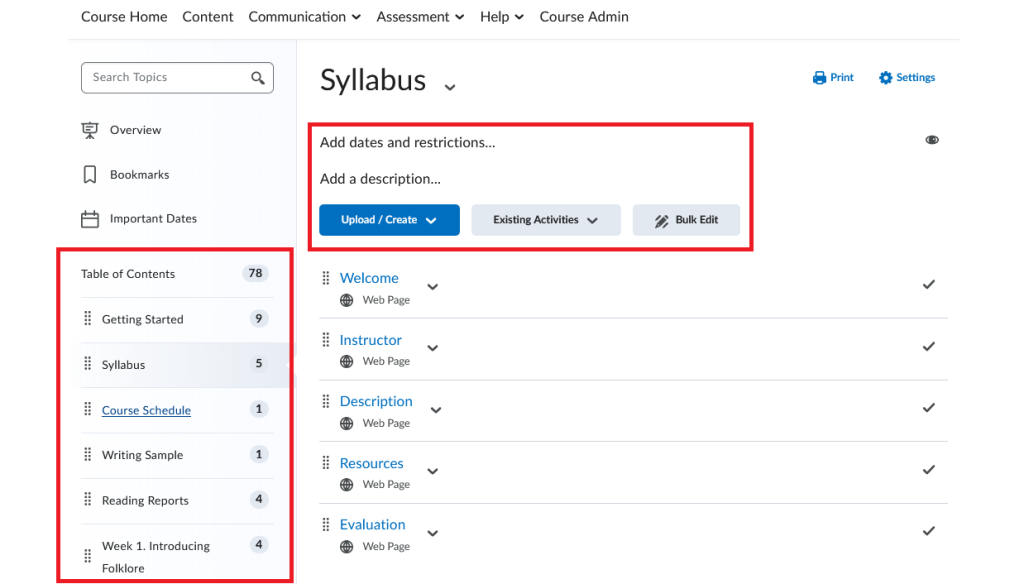1024x584 pixels.
Task: Click the Table of Contents 78 badge
Action: click(255, 273)
